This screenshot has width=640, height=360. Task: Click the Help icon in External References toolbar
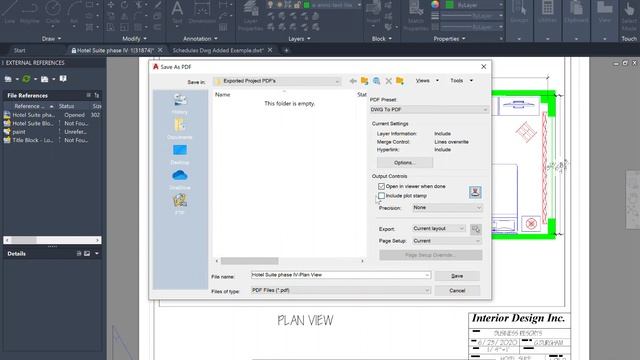[63, 79]
